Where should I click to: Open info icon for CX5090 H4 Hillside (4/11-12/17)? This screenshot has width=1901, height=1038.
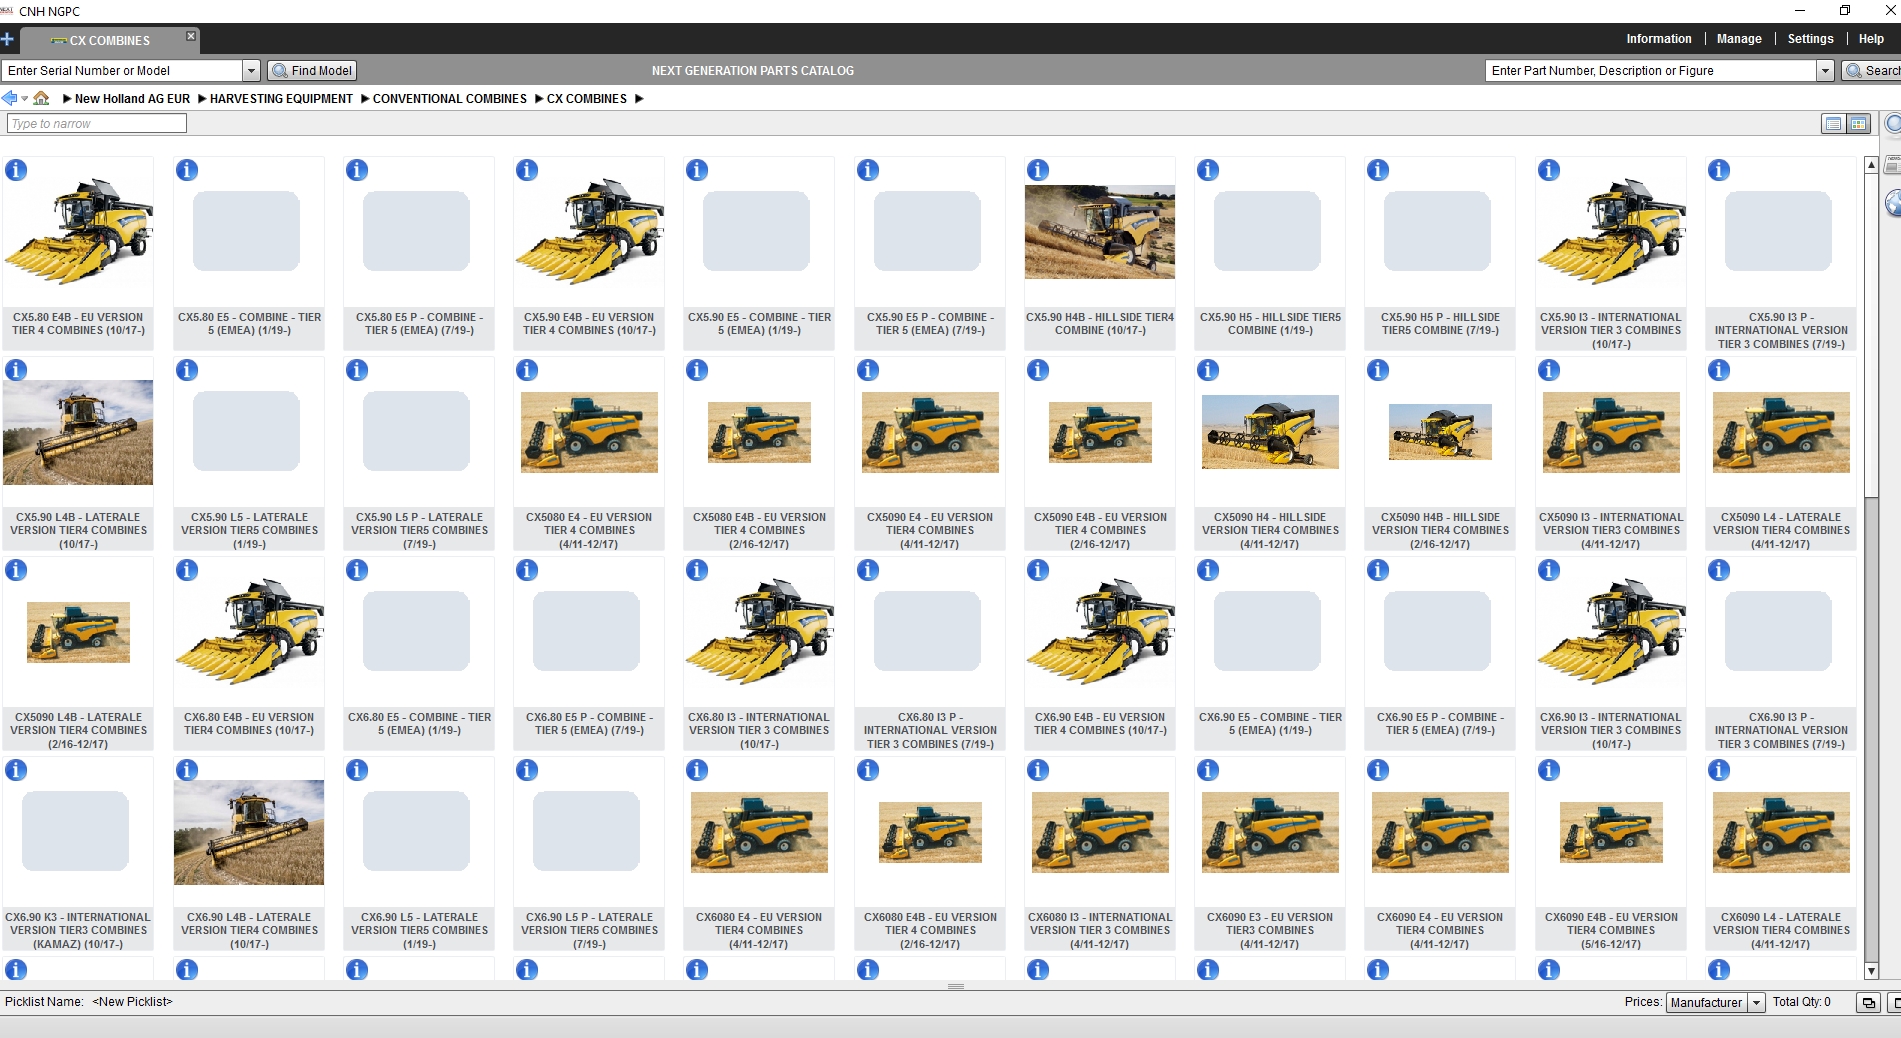point(1208,370)
